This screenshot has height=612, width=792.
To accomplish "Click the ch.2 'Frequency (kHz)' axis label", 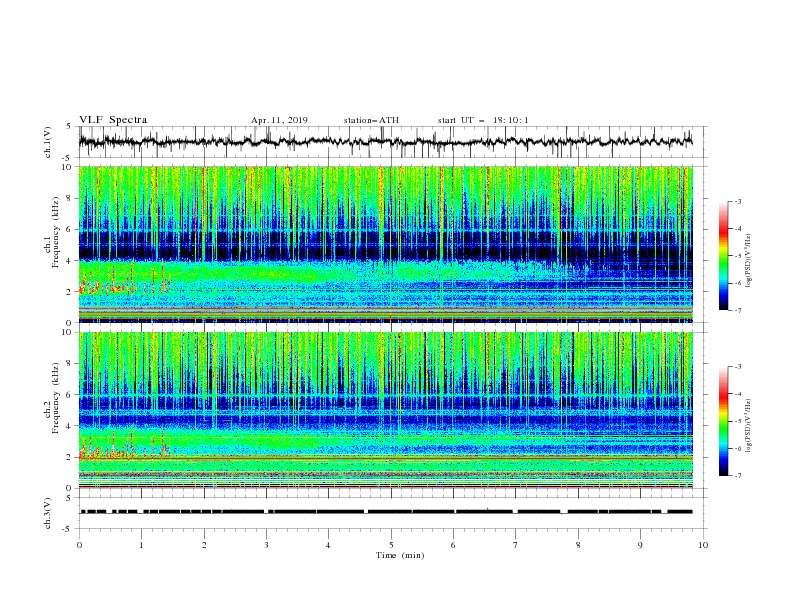I will click(x=56, y=397).
